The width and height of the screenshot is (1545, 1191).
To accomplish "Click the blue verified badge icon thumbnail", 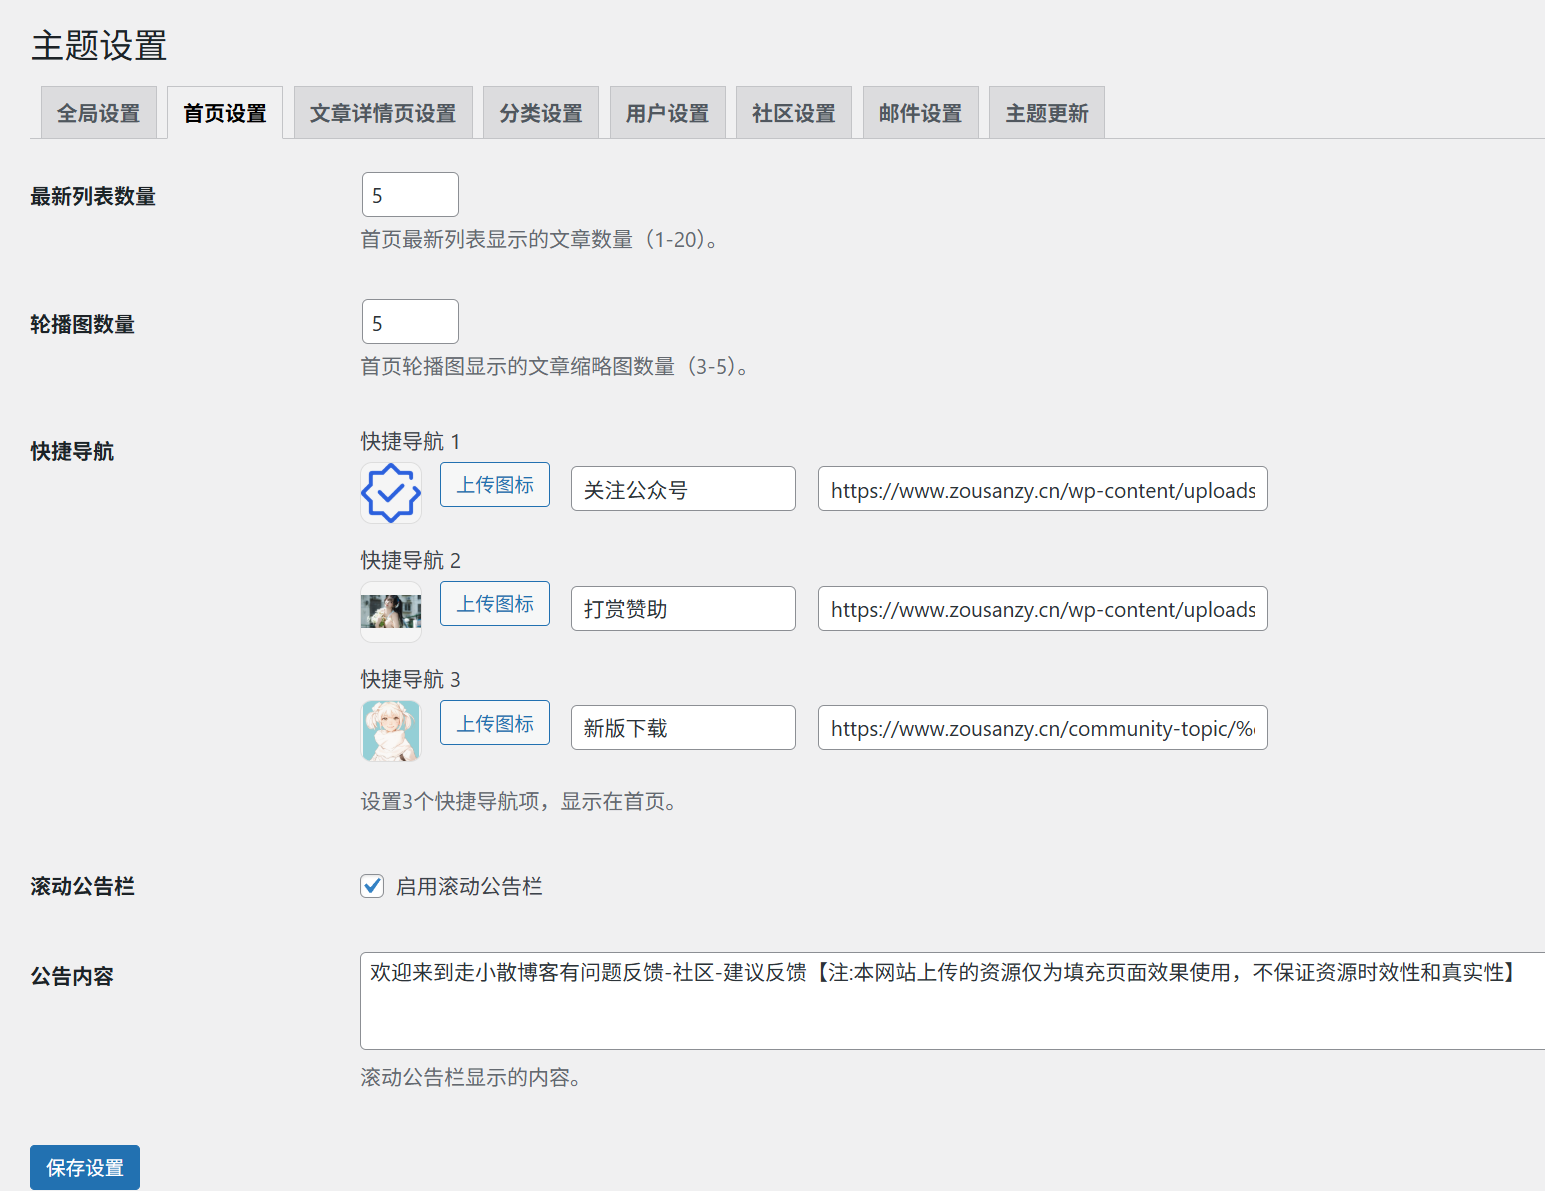I will (390, 492).
